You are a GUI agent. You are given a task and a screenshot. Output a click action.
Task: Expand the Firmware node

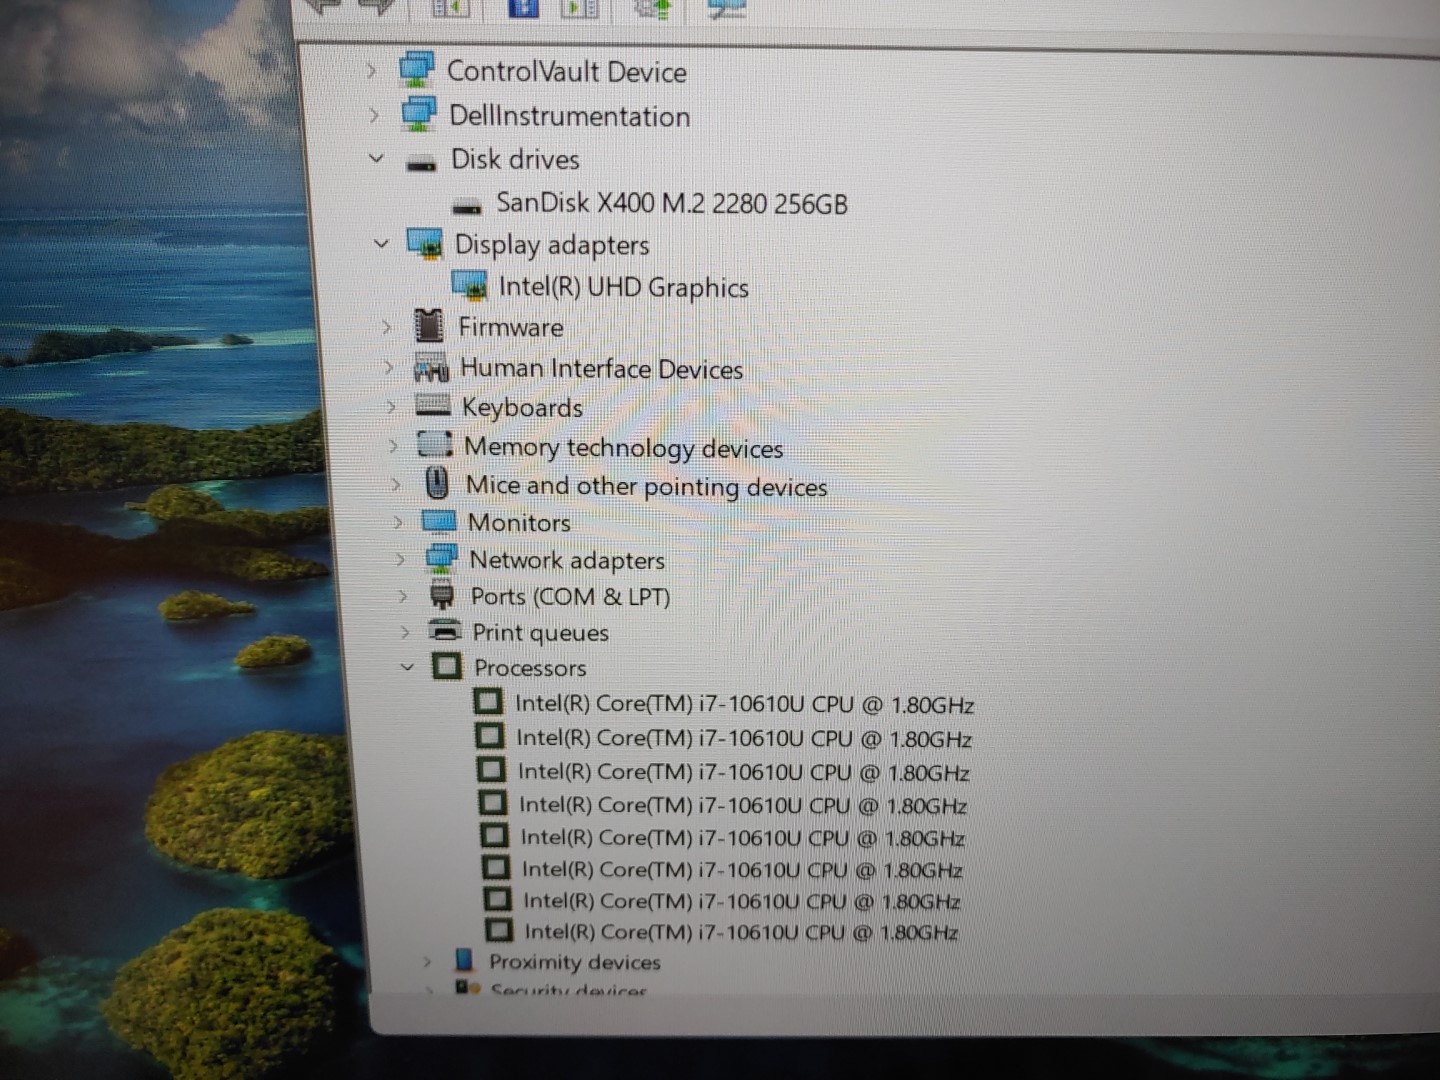[387, 327]
